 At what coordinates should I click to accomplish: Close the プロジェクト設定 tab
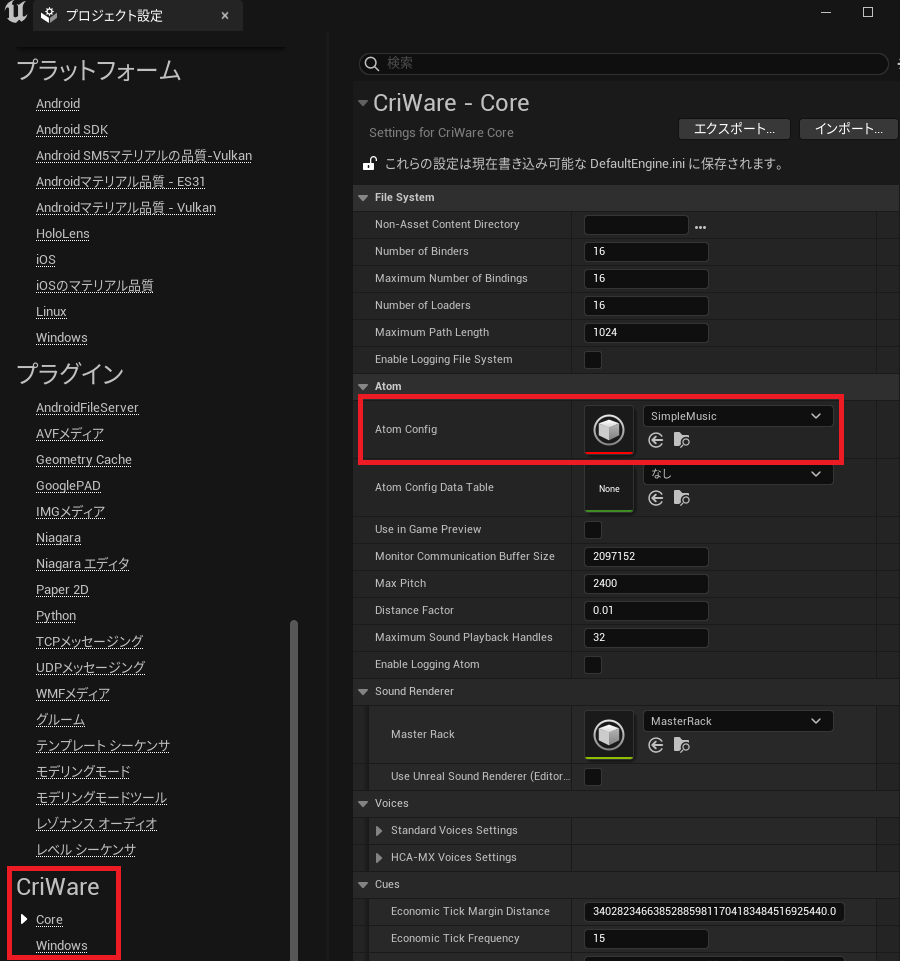(225, 15)
